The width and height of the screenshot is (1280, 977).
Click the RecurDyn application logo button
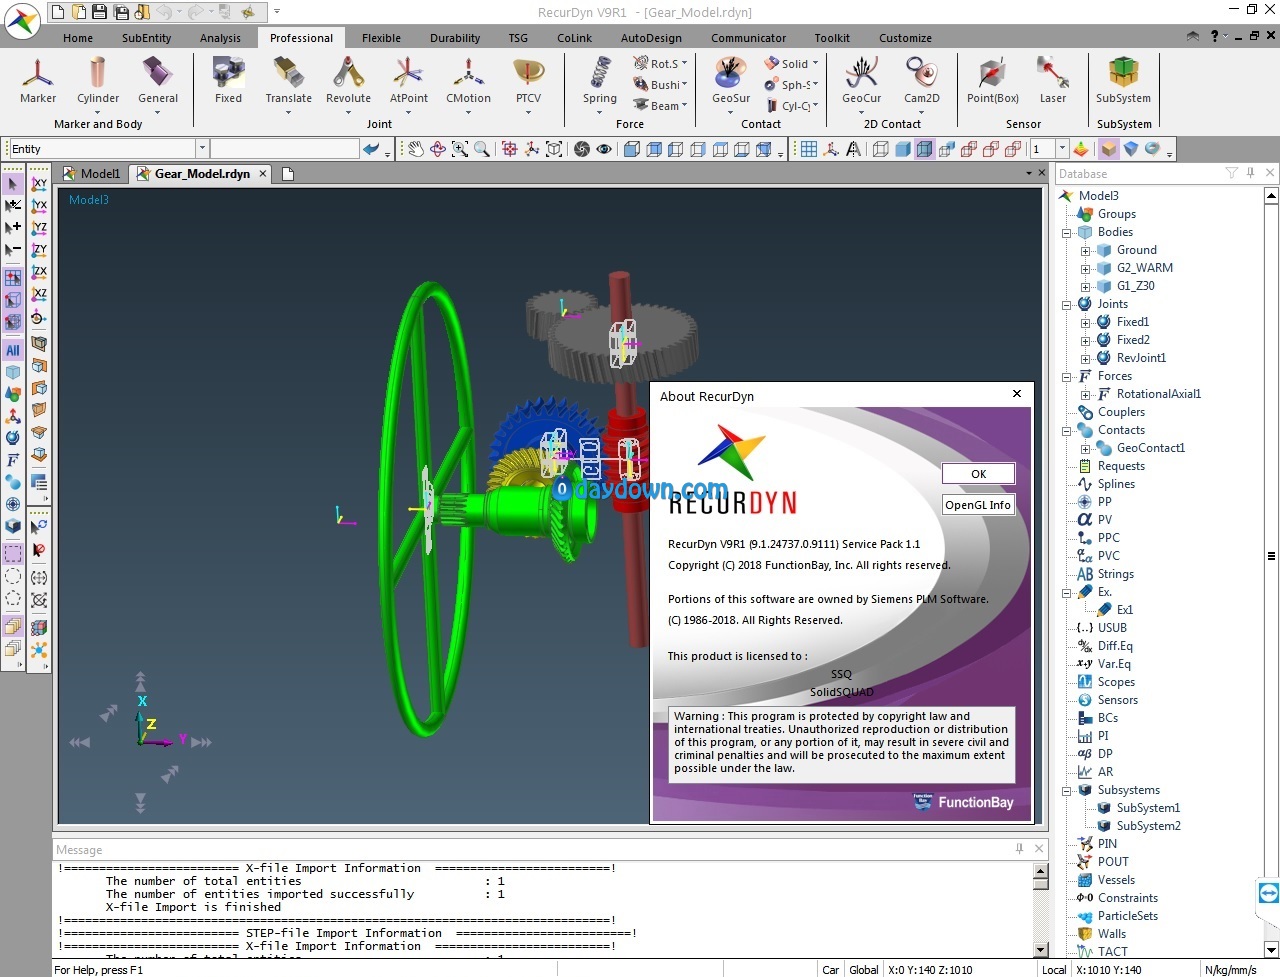coord(22,22)
